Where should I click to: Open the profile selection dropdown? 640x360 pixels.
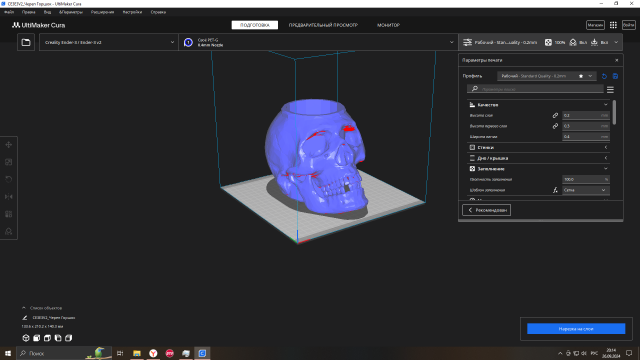click(x=547, y=76)
